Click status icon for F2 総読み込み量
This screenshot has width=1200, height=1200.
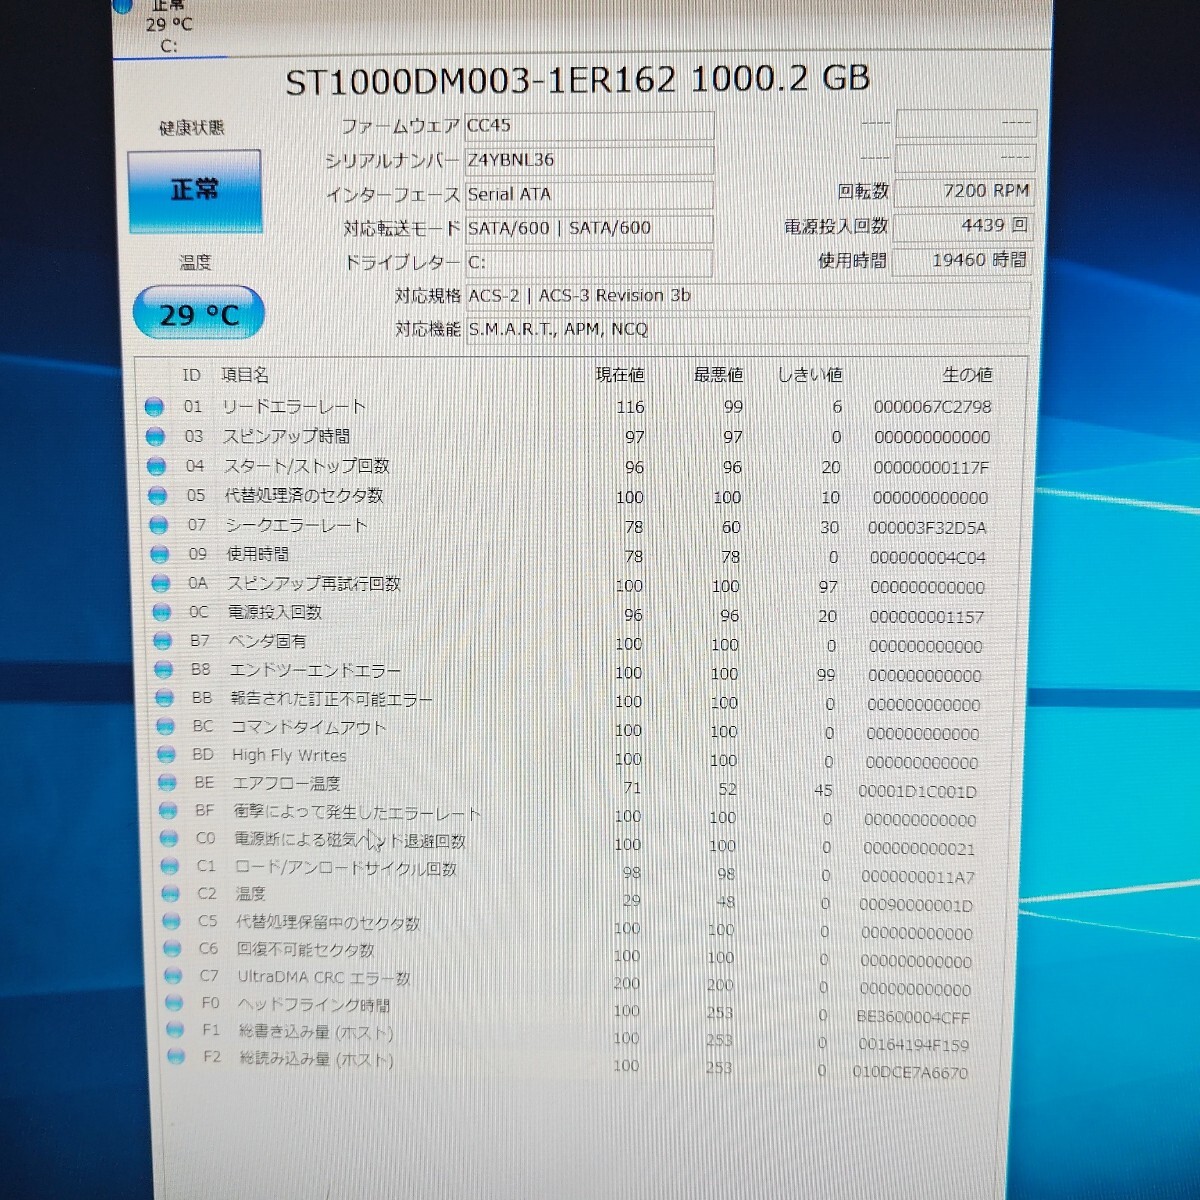click(177, 1056)
